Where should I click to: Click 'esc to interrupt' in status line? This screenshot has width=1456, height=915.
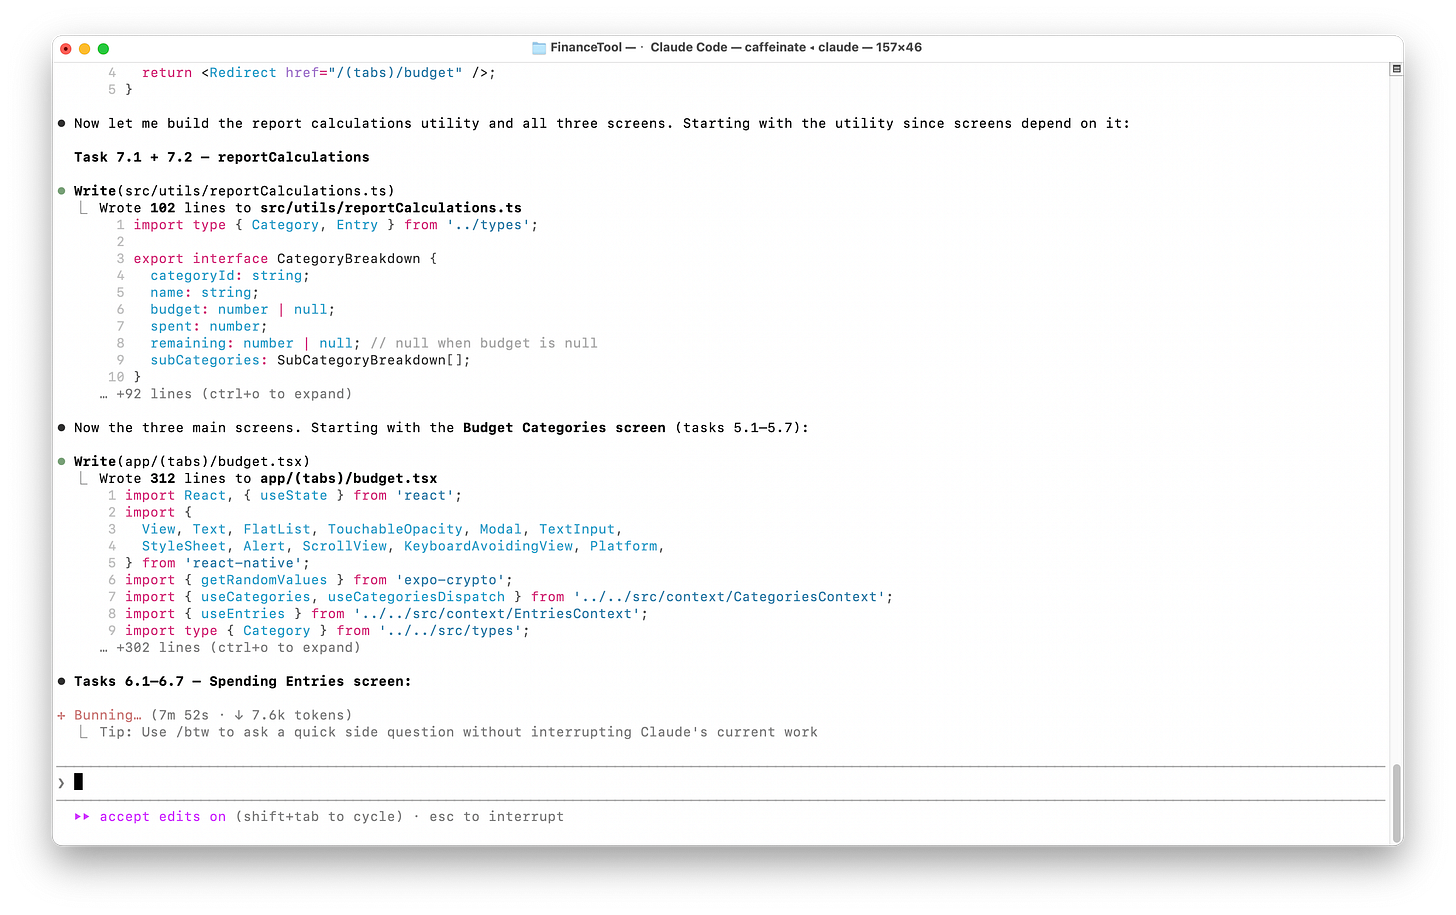click(x=497, y=817)
